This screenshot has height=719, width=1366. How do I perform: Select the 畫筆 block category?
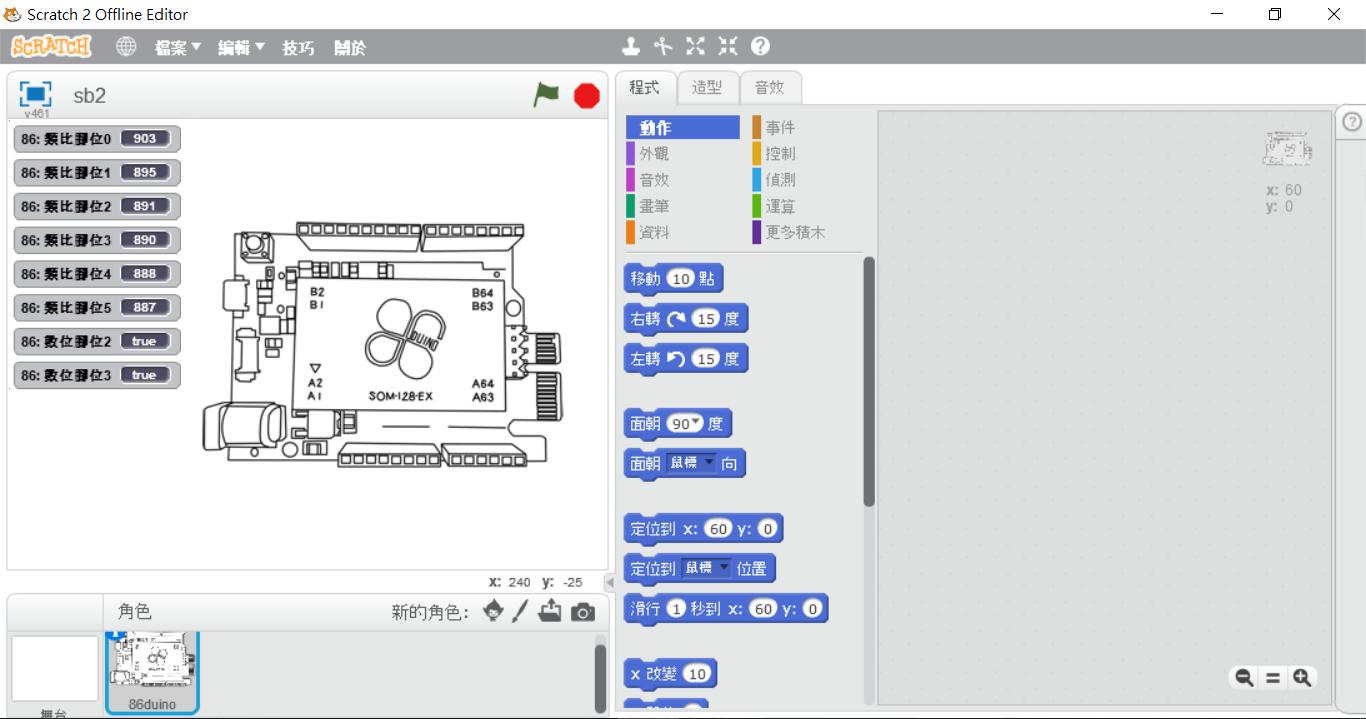click(x=683, y=206)
